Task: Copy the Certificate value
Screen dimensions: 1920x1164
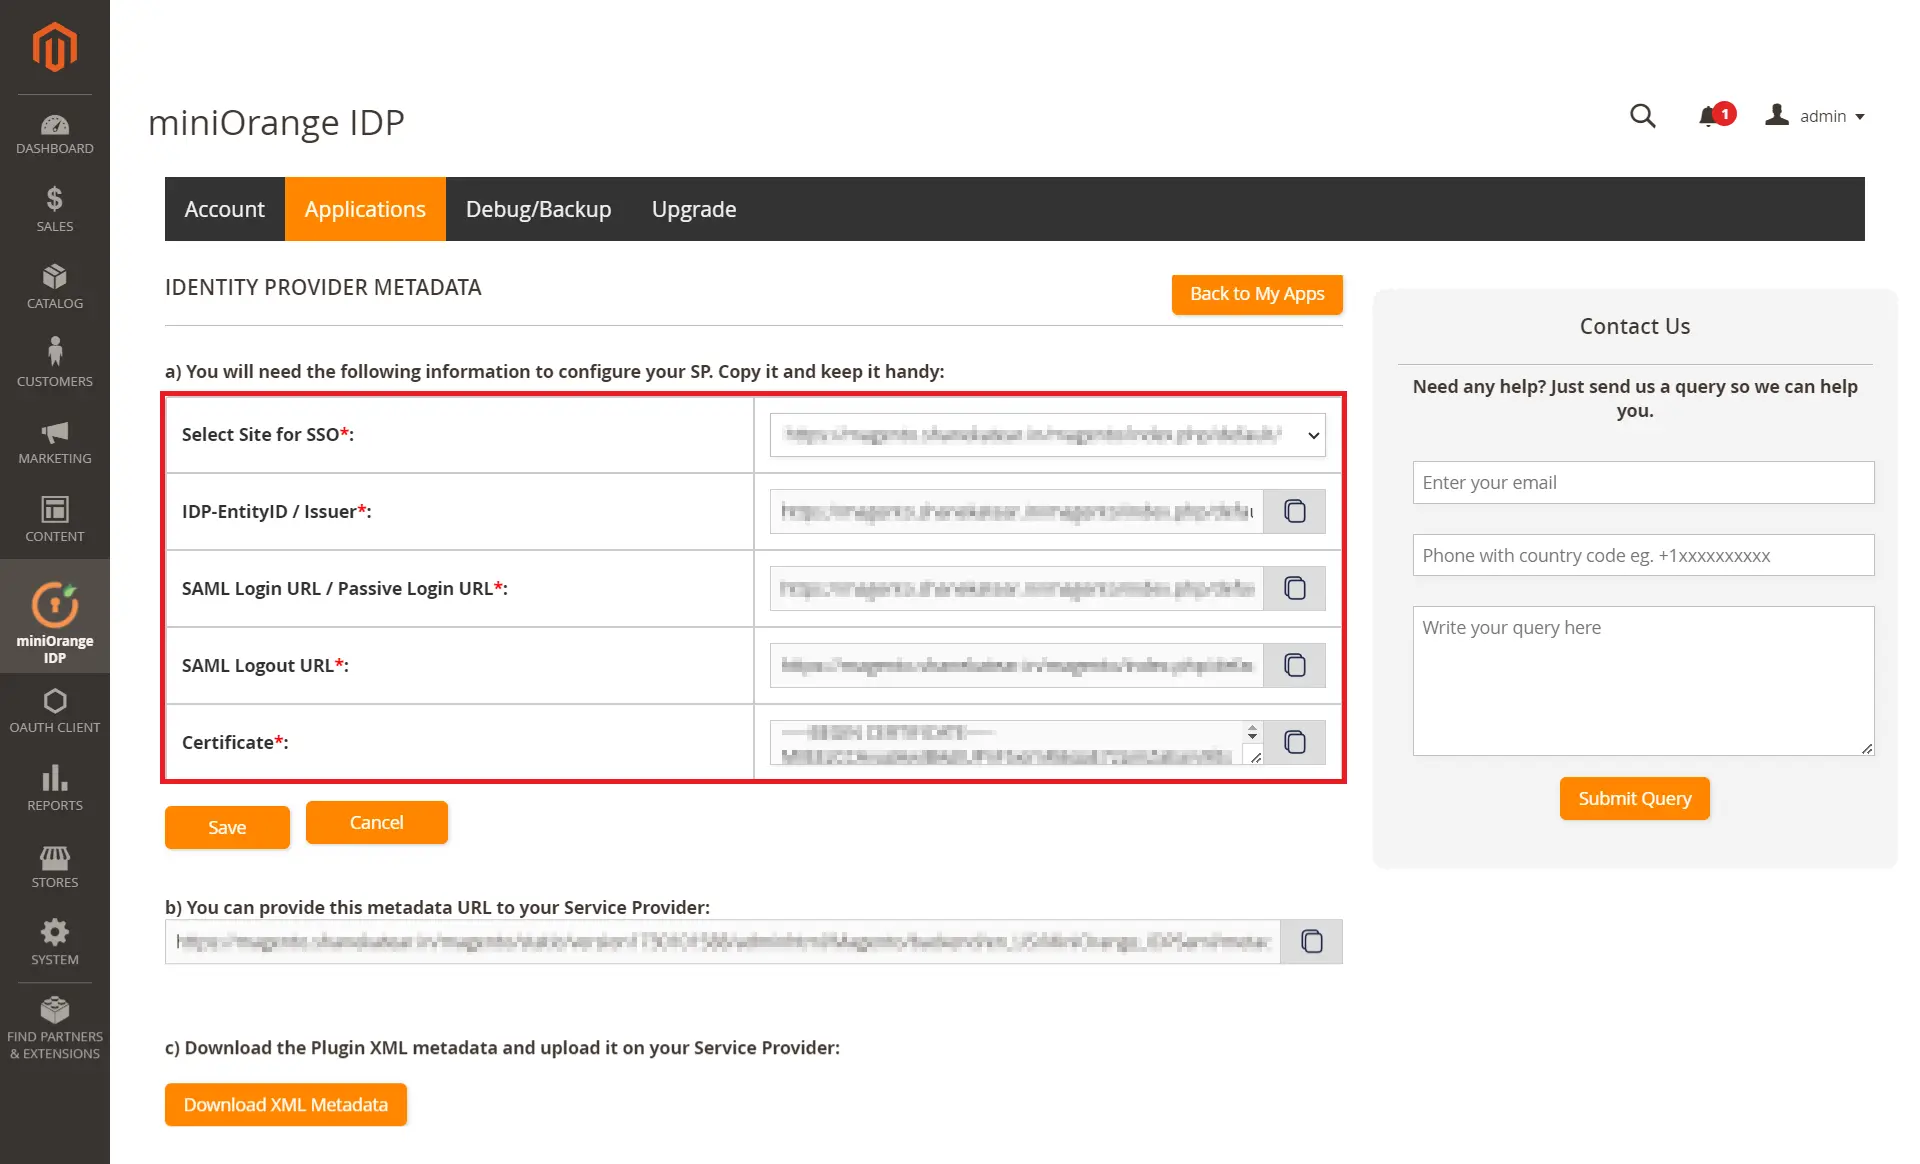Action: (x=1295, y=742)
